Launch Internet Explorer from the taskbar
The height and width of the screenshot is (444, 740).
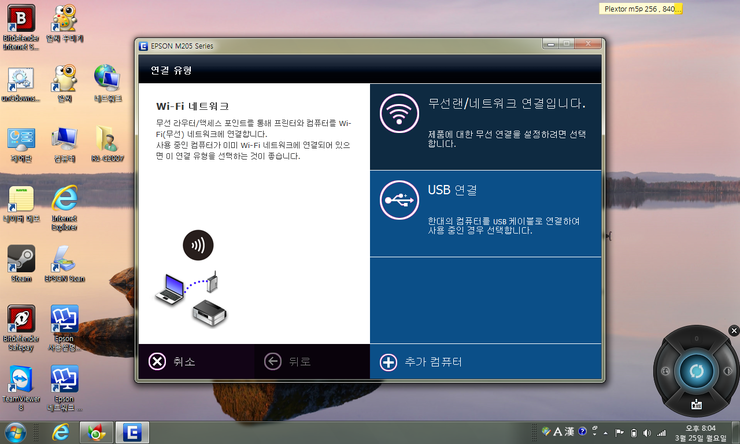pyautogui.click(x=61, y=431)
